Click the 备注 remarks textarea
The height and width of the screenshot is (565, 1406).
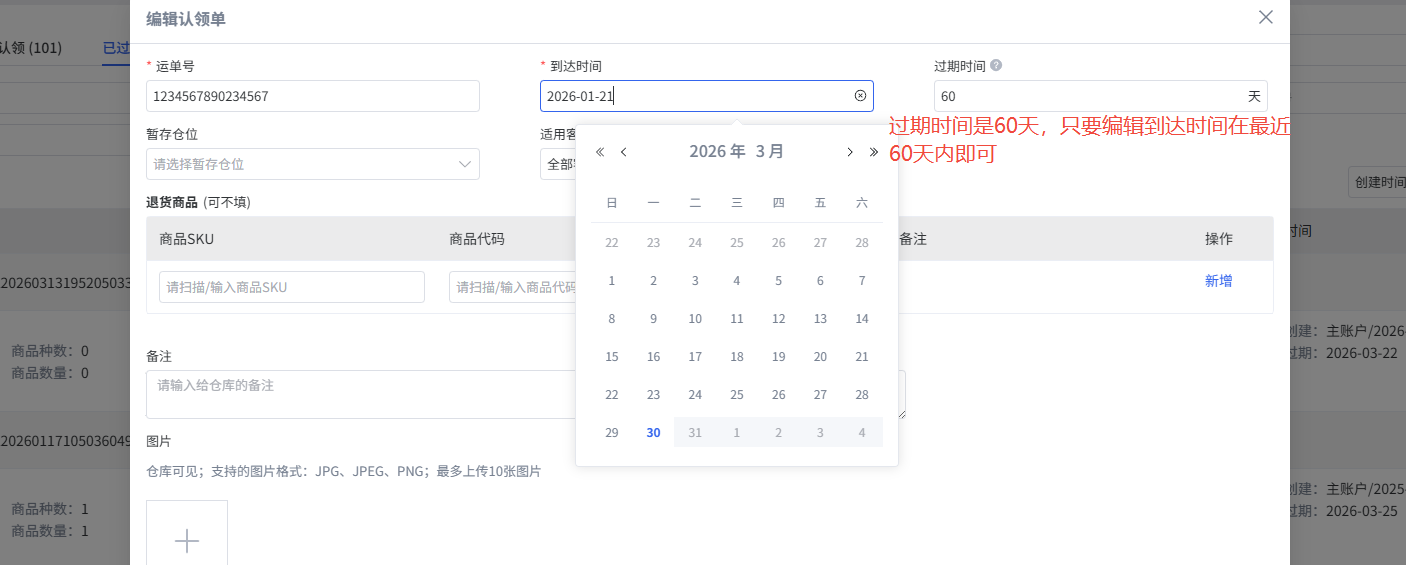(x=360, y=394)
